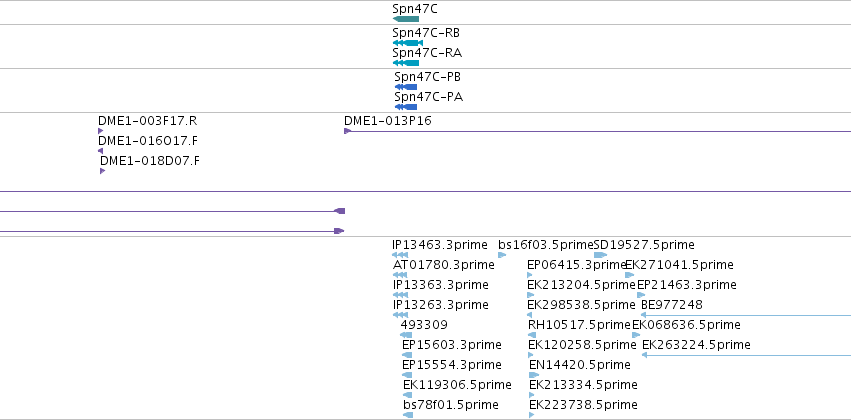Select the EN14420.5prime label
The image size is (851, 420).
[x=580, y=365]
